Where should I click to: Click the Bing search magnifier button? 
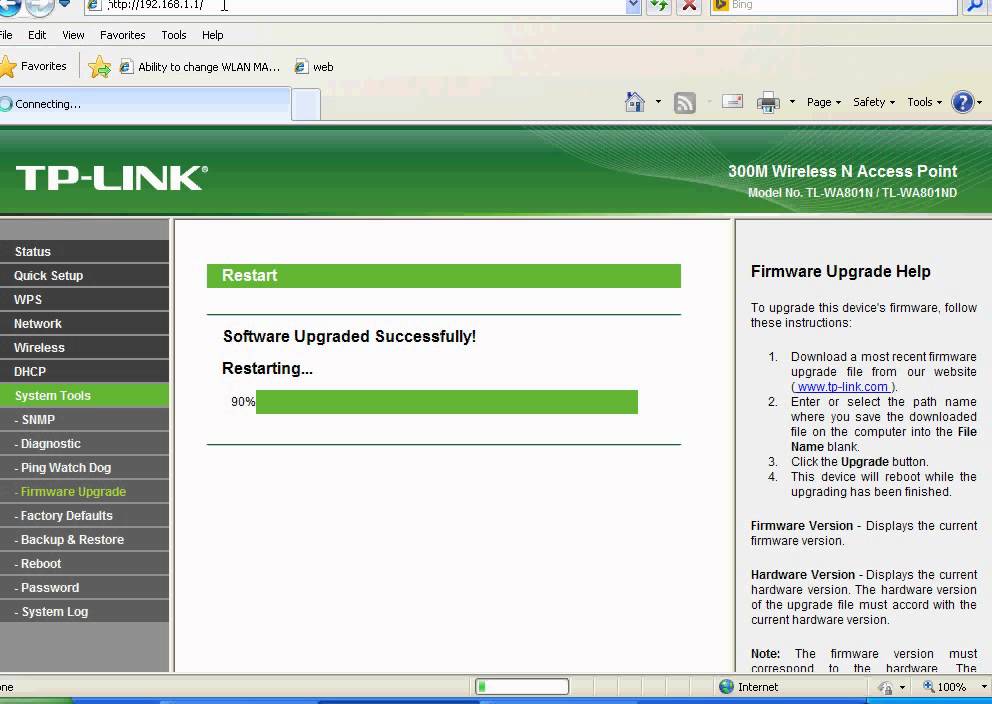click(x=975, y=6)
